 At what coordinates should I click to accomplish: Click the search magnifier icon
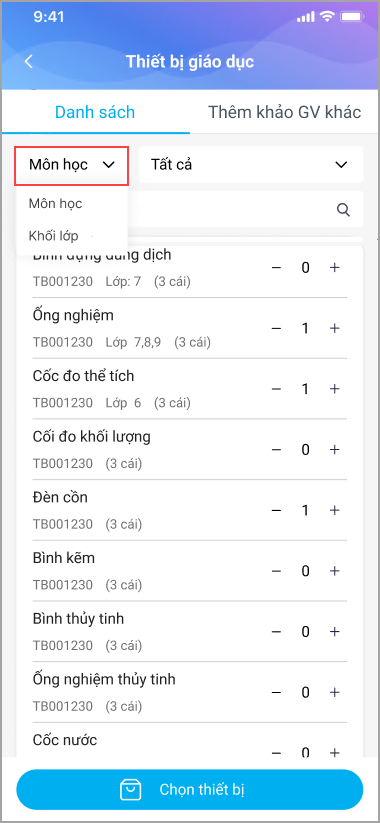pyautogui.click(x=343, y=210)
